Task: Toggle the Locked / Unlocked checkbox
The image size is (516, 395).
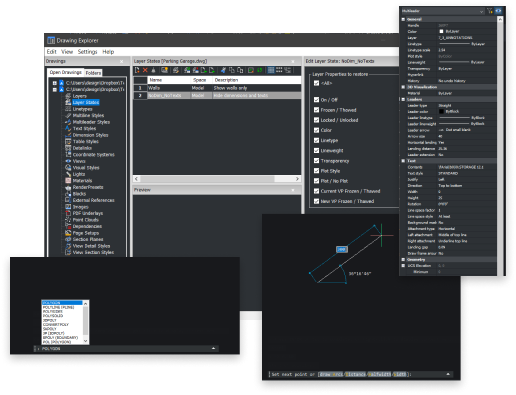Action: (316, 120)
